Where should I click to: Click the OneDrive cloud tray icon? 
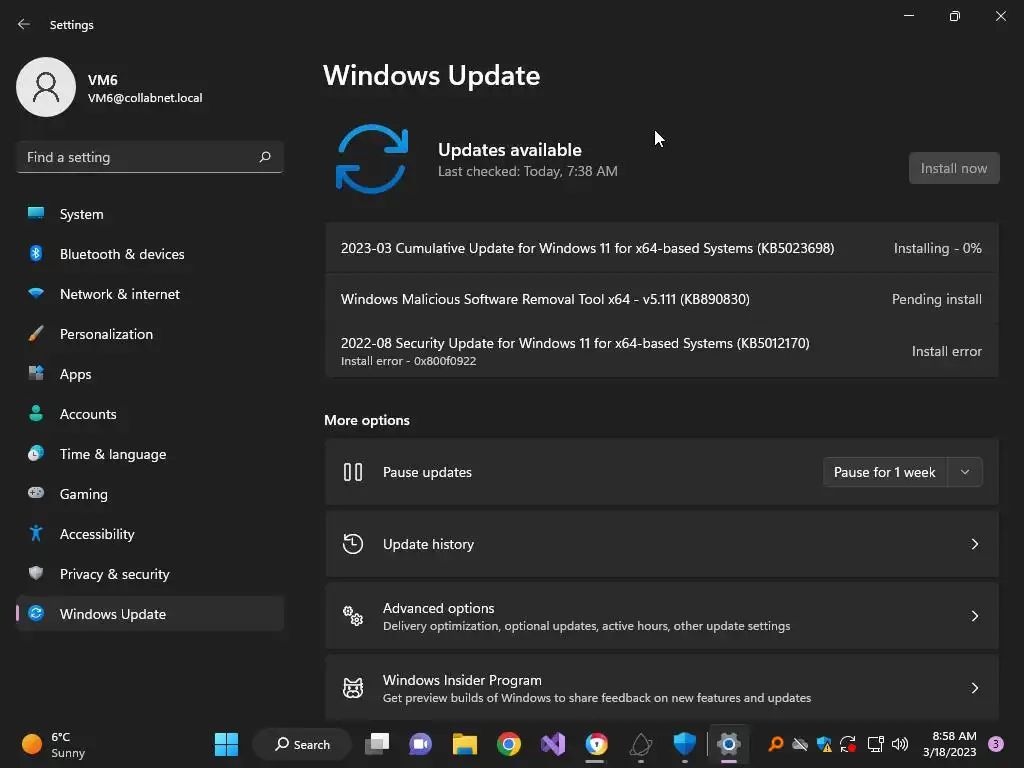[800, 744]
